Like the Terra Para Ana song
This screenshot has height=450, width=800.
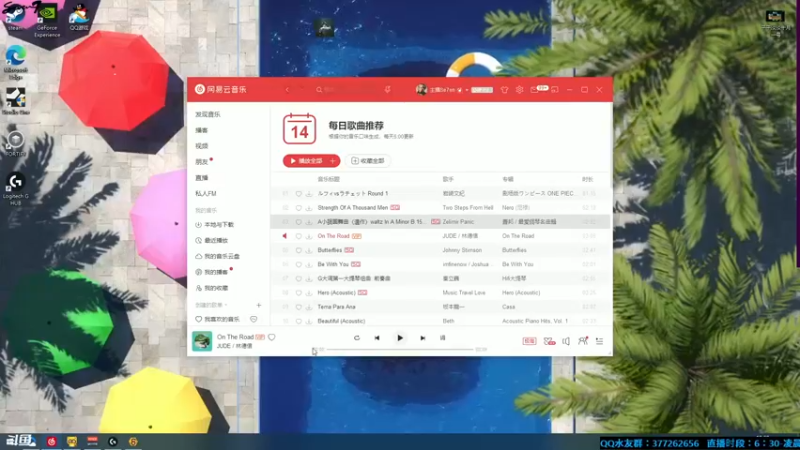coord(298,307)
